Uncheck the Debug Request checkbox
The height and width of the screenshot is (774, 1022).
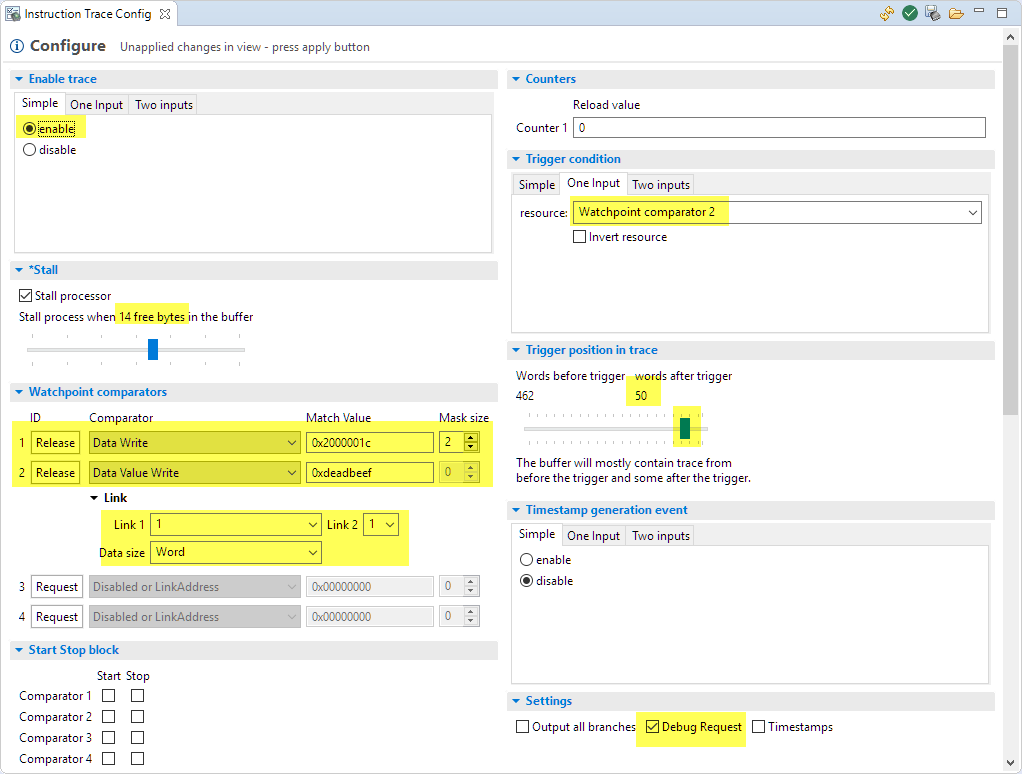coord(653,727)
